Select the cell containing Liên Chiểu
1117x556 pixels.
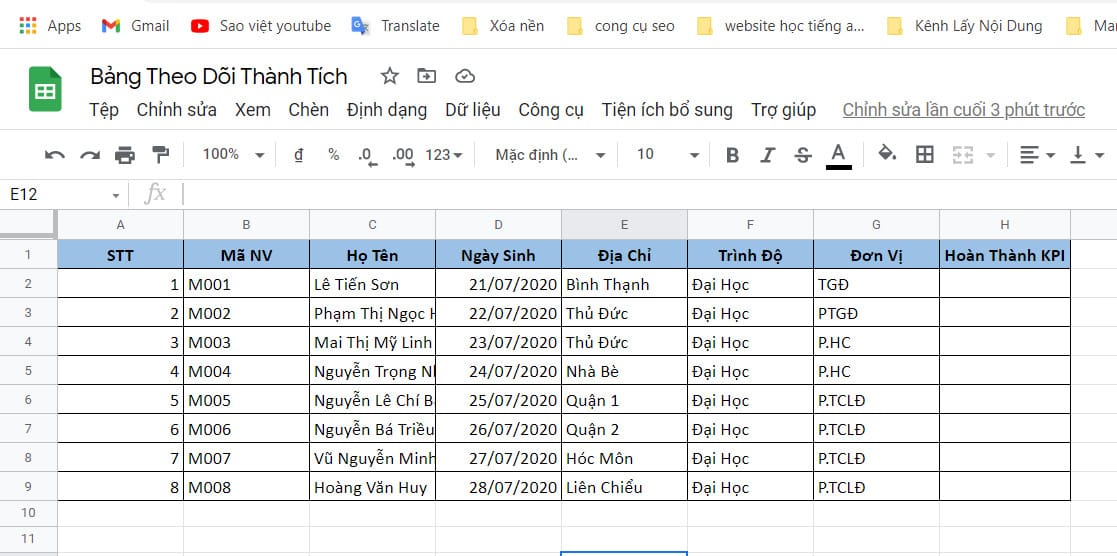(x=624, y=487)
